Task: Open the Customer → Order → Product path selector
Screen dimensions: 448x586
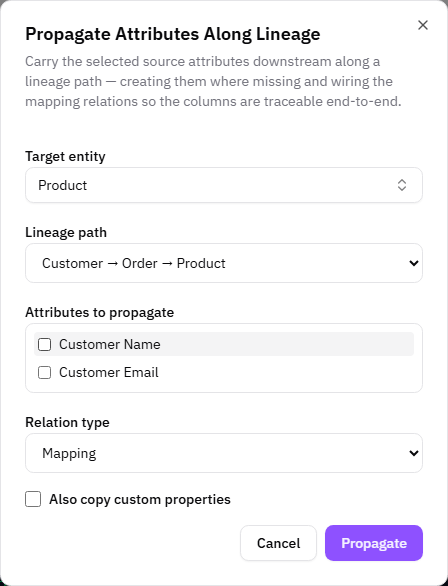Action: [224, 263]
